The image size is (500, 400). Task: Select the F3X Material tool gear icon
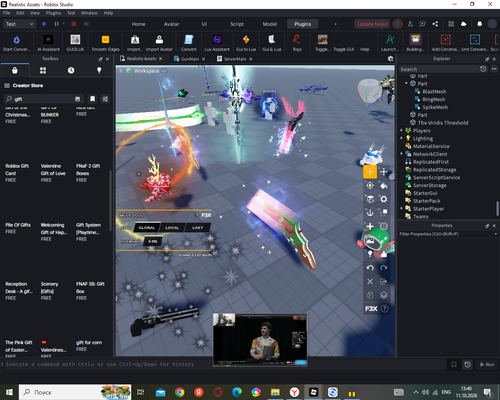pyautogui.click(x=384, y=199)
